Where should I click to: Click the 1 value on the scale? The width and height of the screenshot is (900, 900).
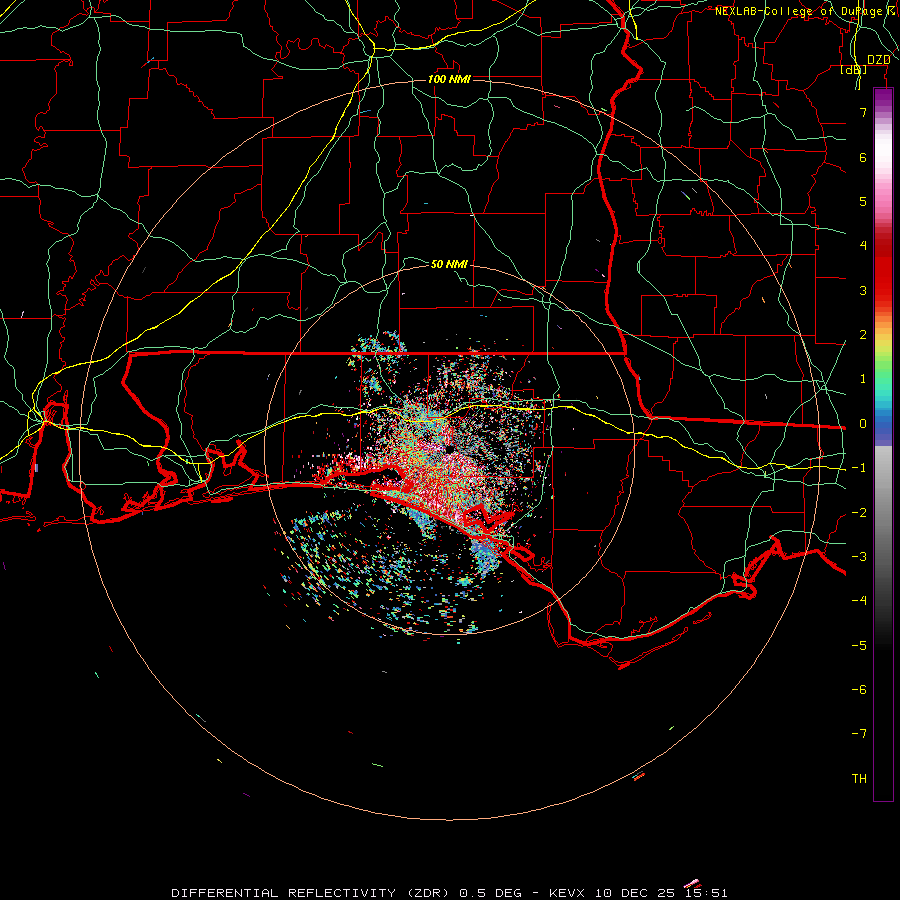click(x=863, y=379)
